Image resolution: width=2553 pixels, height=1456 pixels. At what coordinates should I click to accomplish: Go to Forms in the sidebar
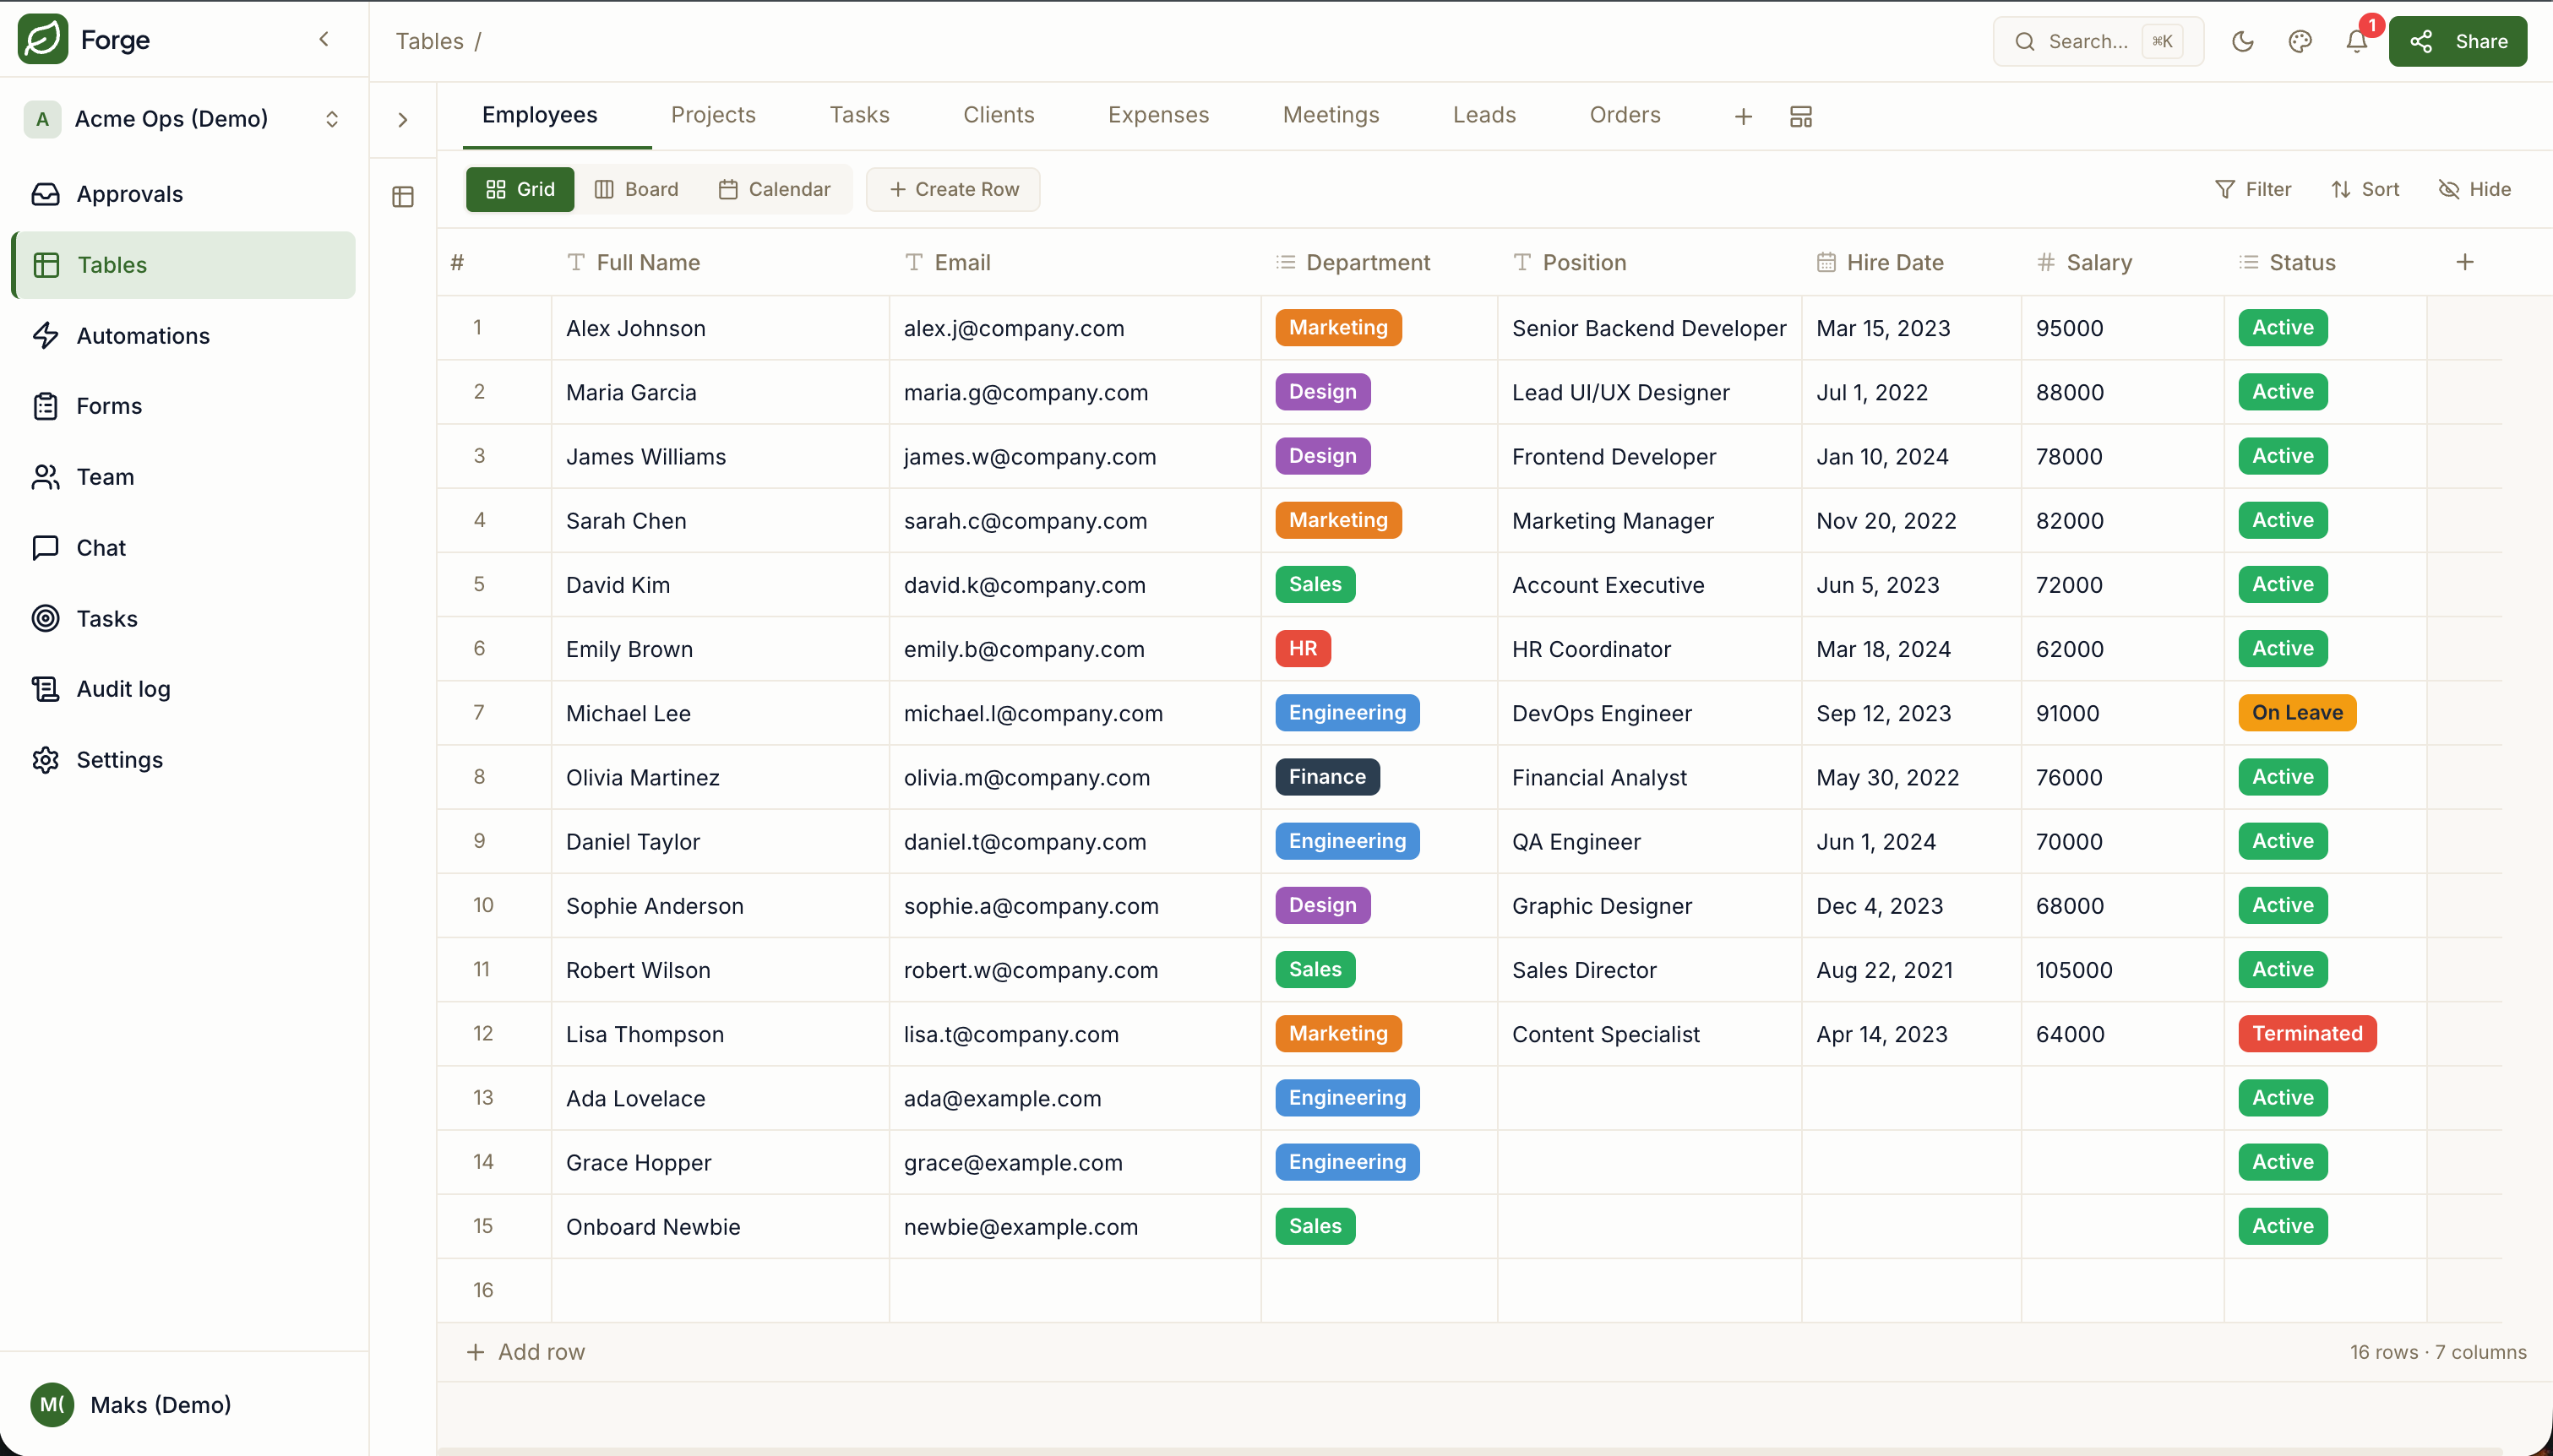pos(184,406)
